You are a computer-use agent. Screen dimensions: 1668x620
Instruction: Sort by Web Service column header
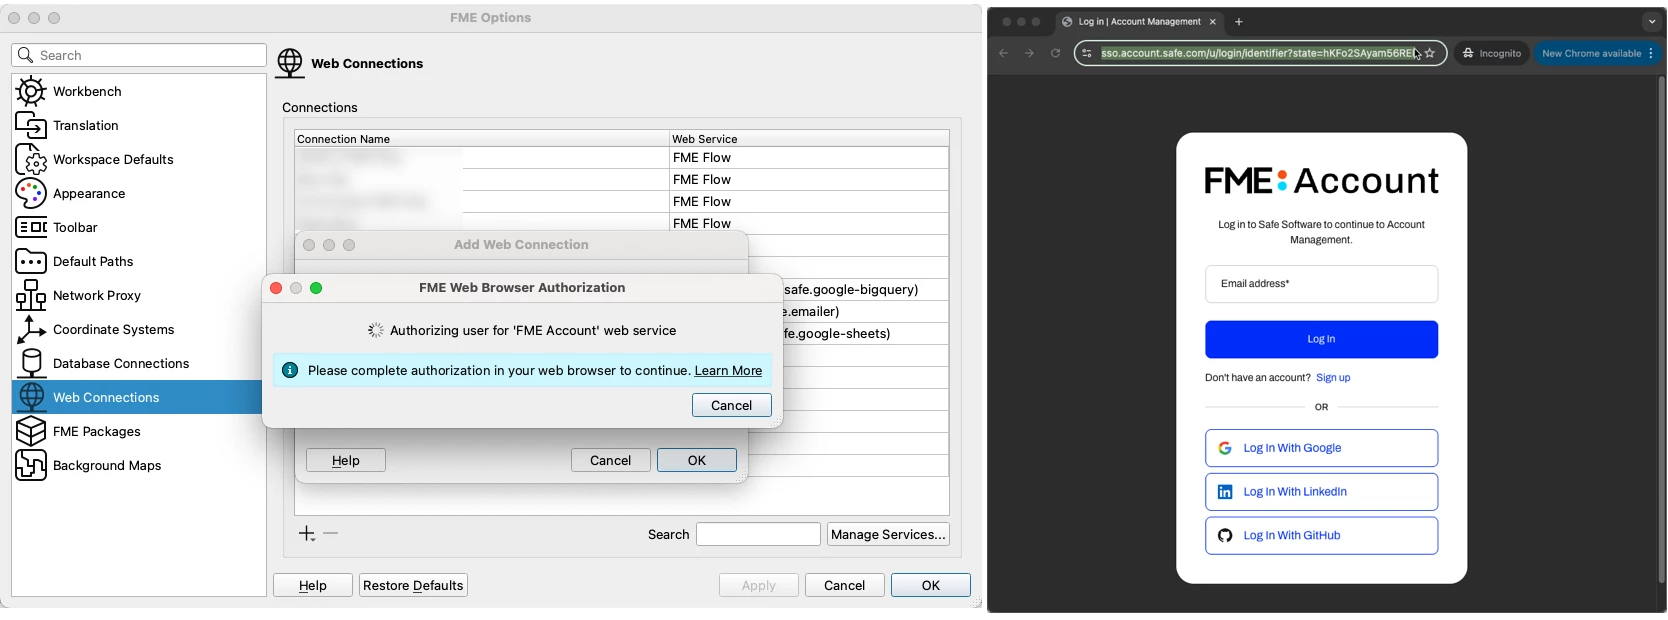click(808, 139)
